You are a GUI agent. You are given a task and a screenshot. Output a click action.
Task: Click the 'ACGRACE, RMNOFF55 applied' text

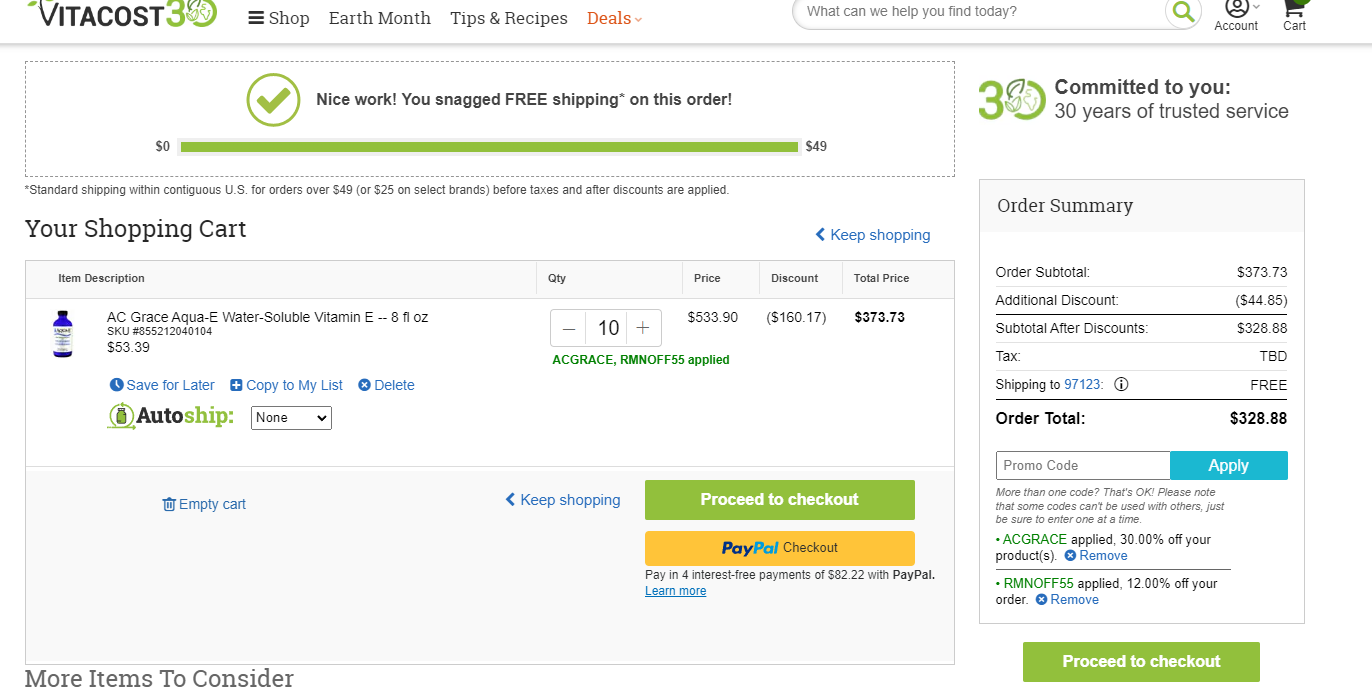(641, 360)
